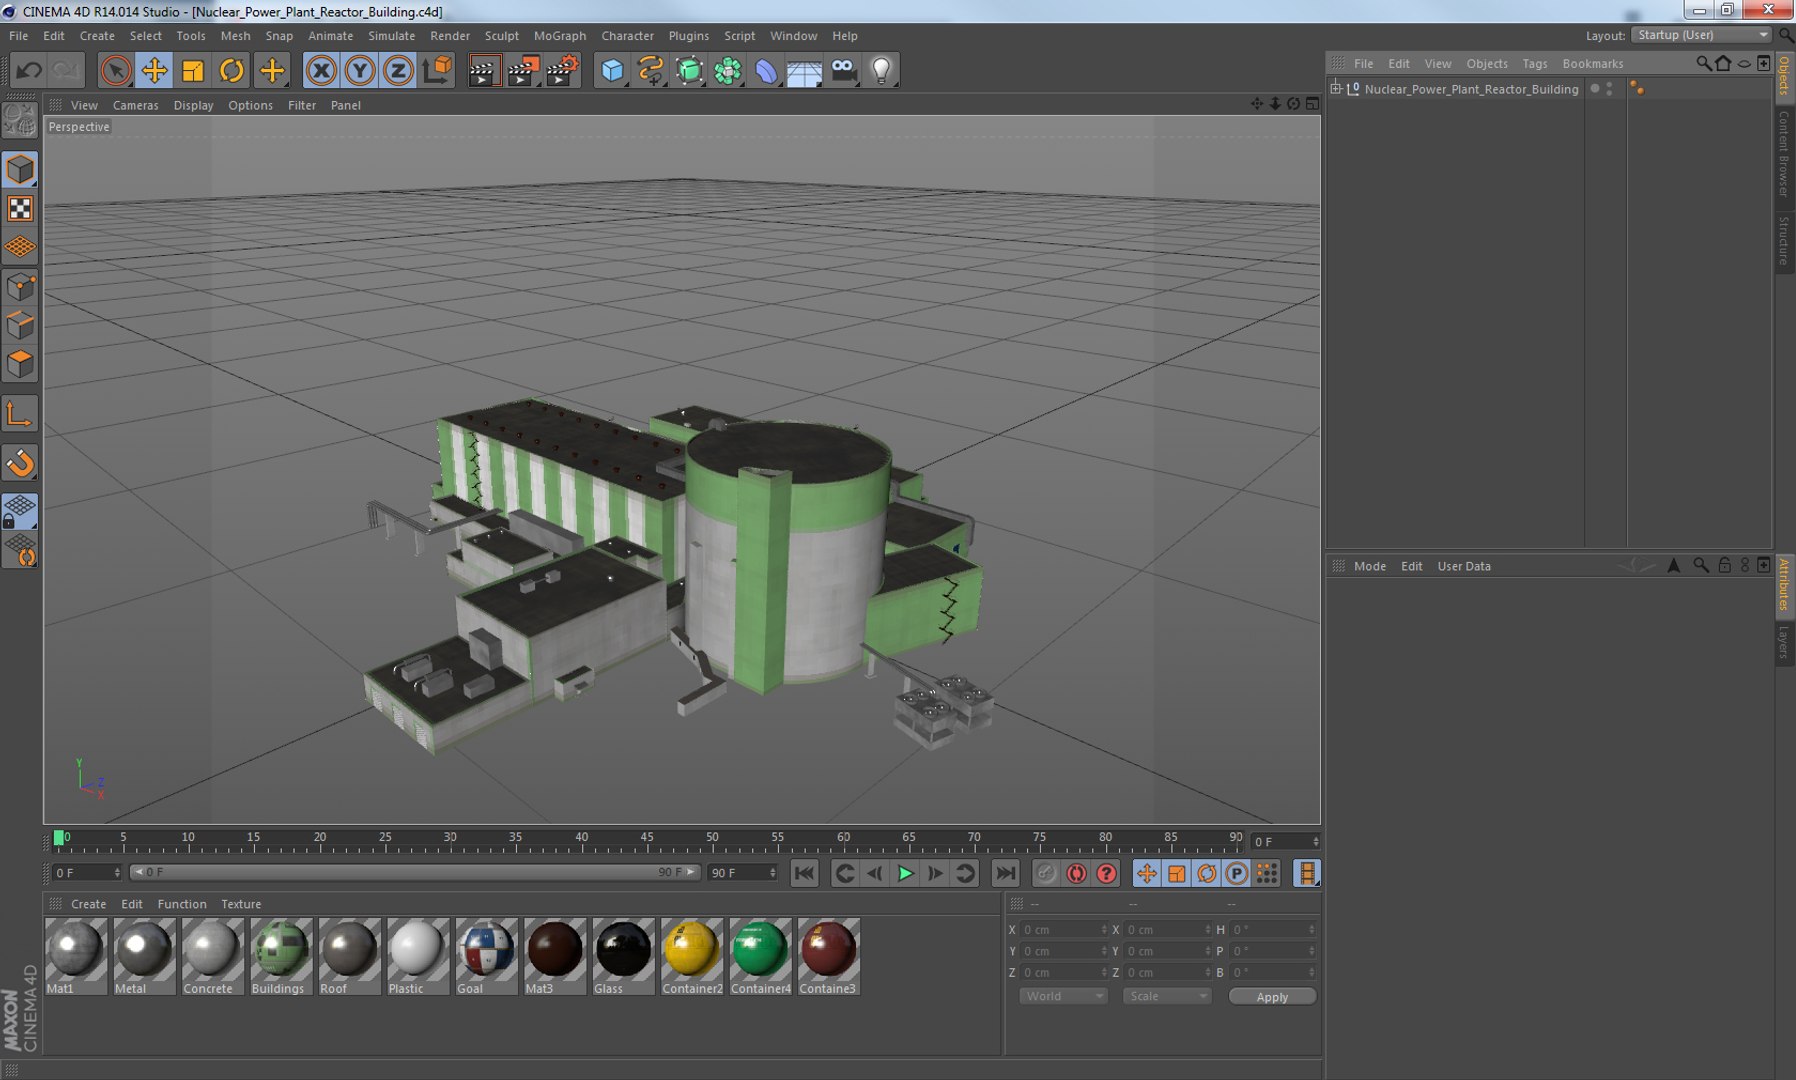The image size is (1796, 1080).
Task: Open the material manager Texture menu
Action: 241,904
